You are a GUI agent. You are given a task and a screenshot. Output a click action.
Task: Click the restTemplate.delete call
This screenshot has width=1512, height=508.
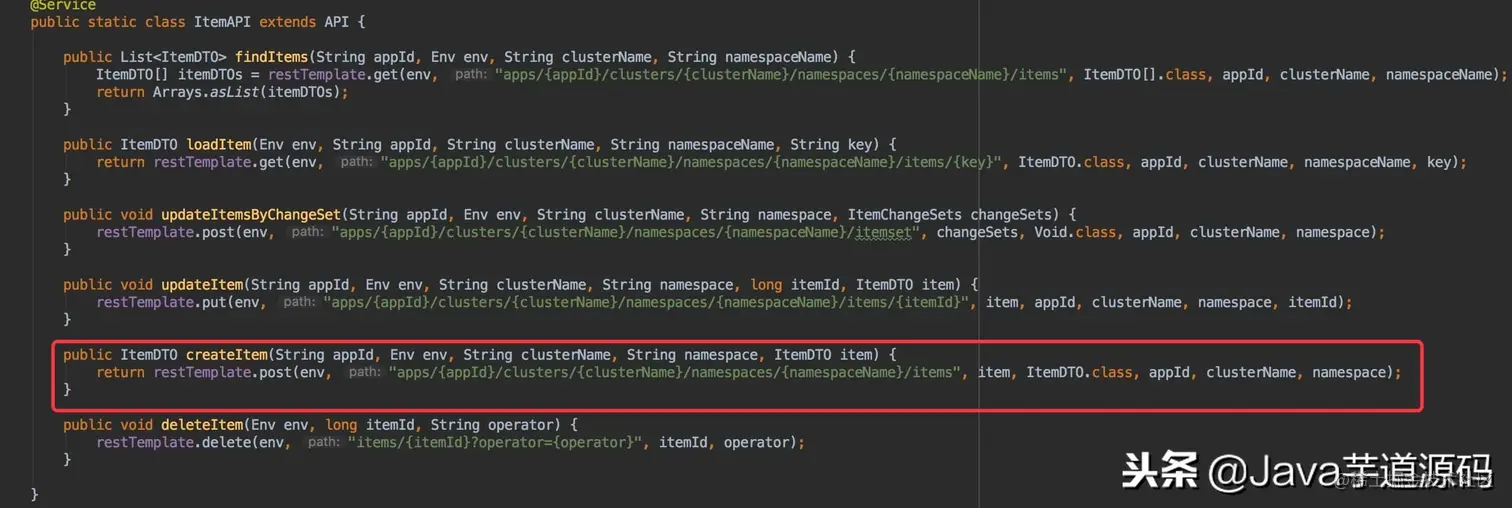[x=188, y=442]
